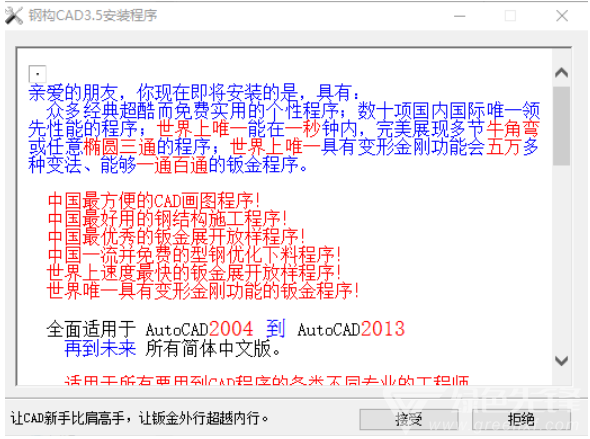The image size is (590, 439).
Task: Click the scroll up arrow of the text box
Action: pos(561,72)
